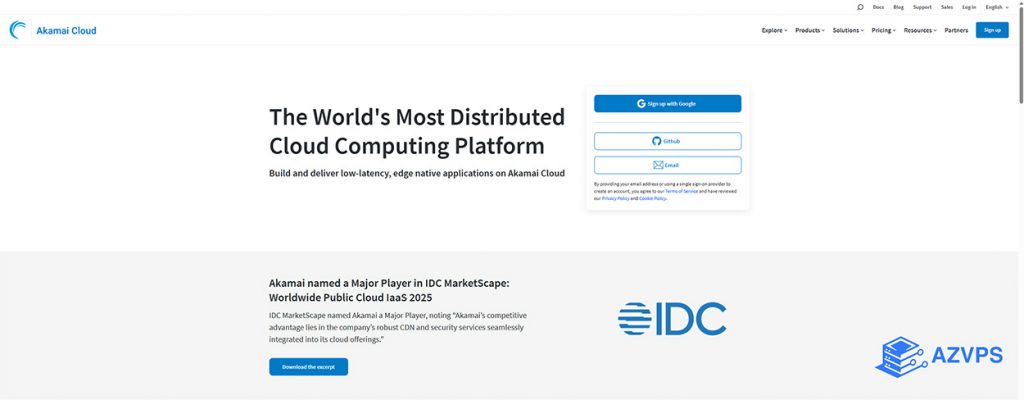Screen dimensions: 1024x400
Task: Download the excerpt button
Action: pos(308,367)
